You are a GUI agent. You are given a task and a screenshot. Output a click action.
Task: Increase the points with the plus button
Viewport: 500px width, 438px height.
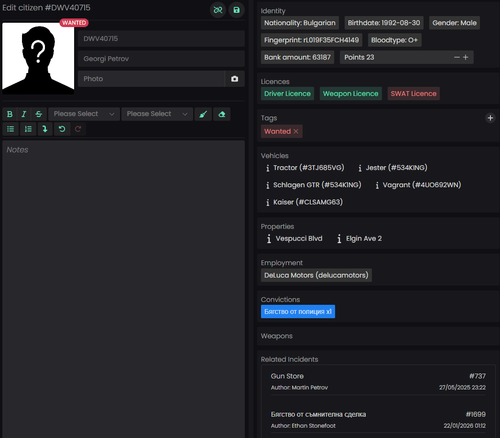[x=466, y=57]
